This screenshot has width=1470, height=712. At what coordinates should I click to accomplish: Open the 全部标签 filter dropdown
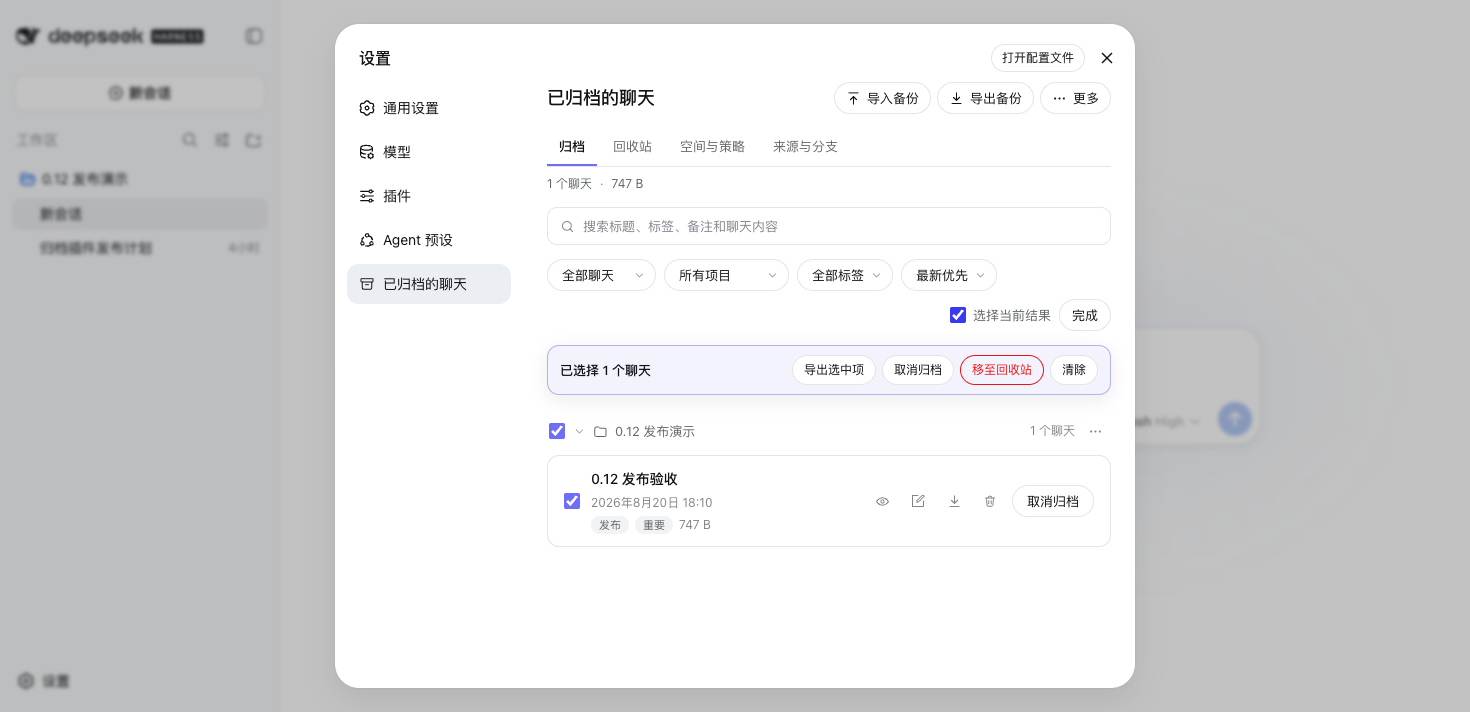pos(845,275)
